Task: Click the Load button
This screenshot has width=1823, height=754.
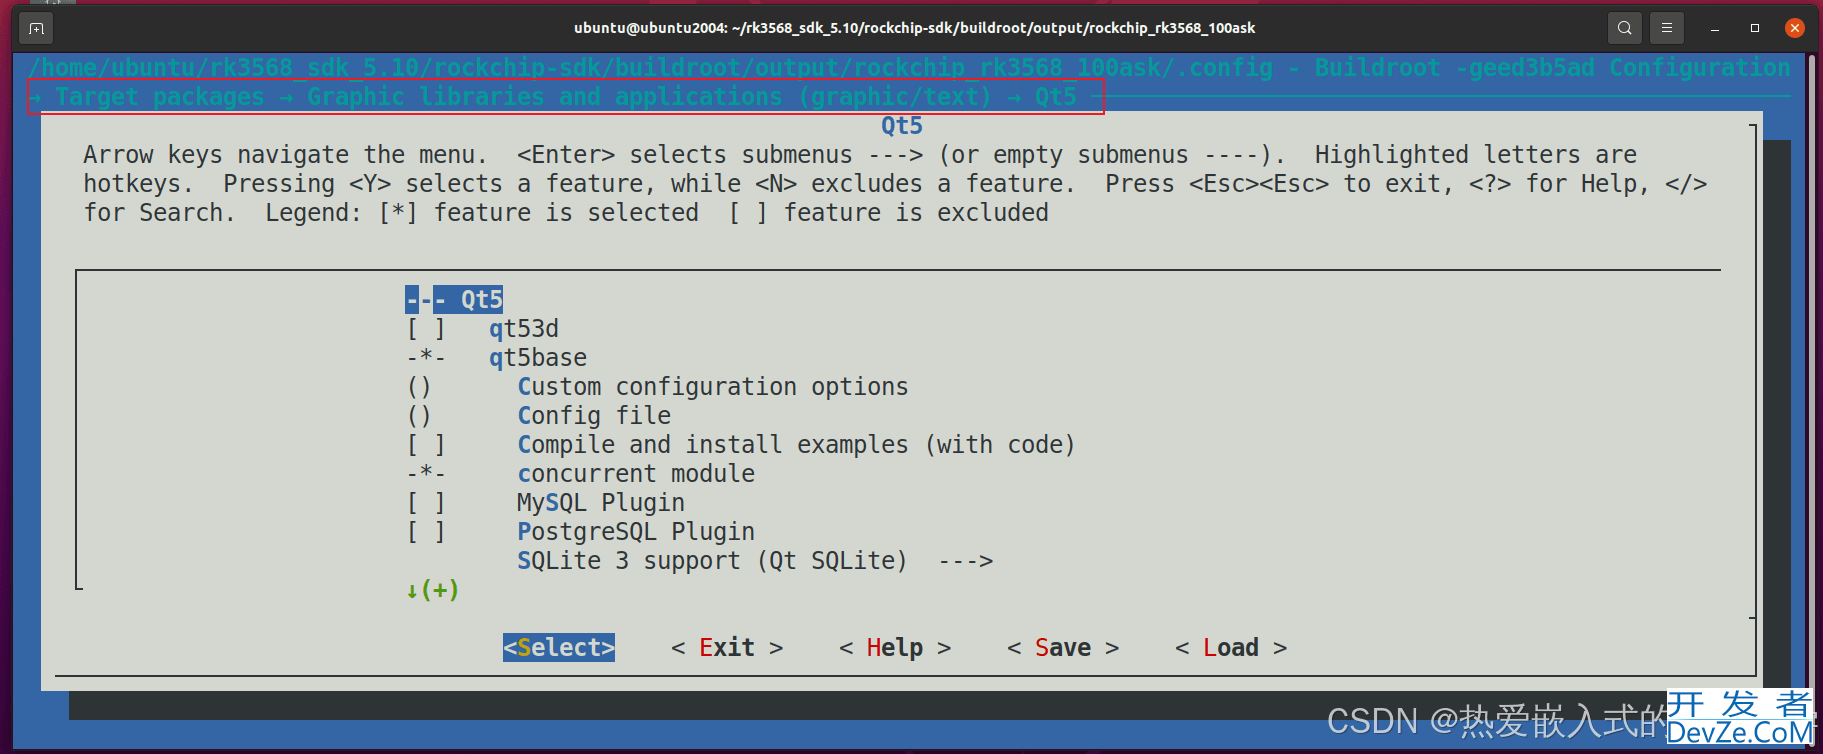Action: click(1231, 648)
